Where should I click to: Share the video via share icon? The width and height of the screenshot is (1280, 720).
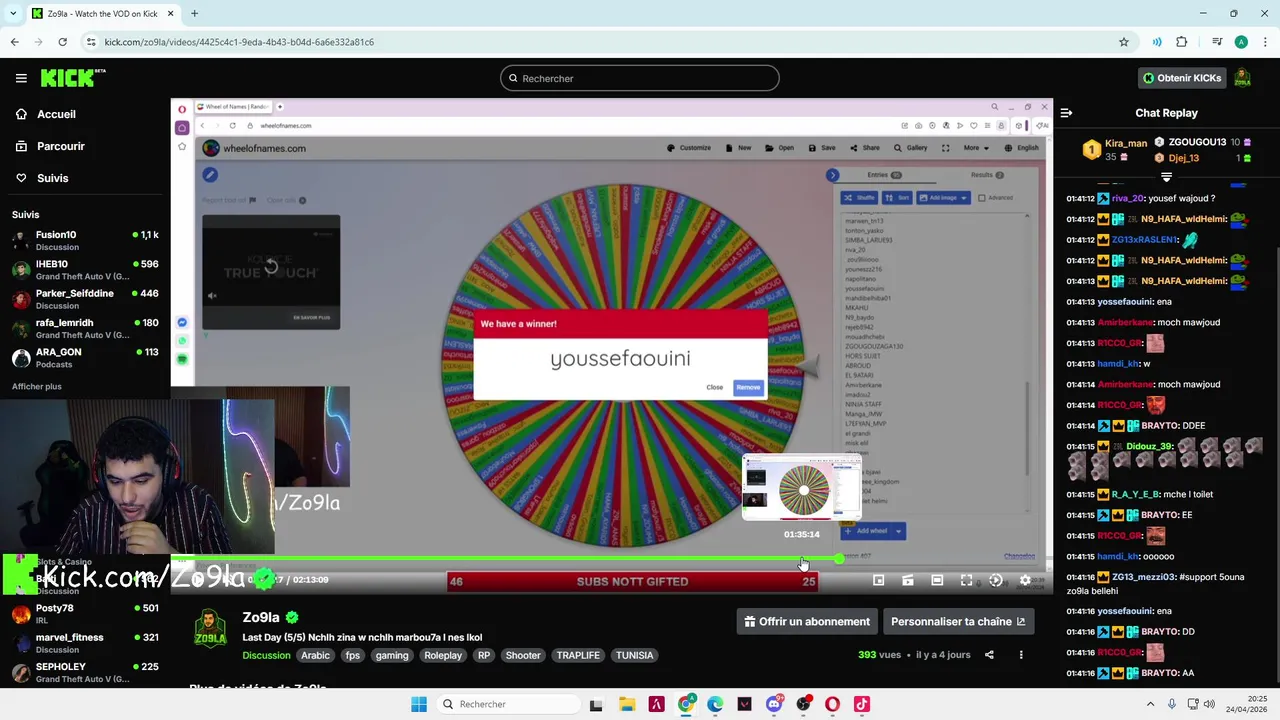tap(989, 655)
